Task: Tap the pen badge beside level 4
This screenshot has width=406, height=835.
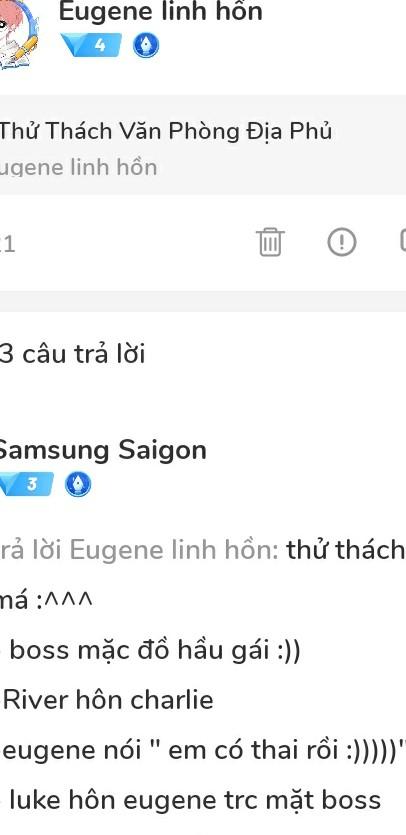Action: [145, 46]
